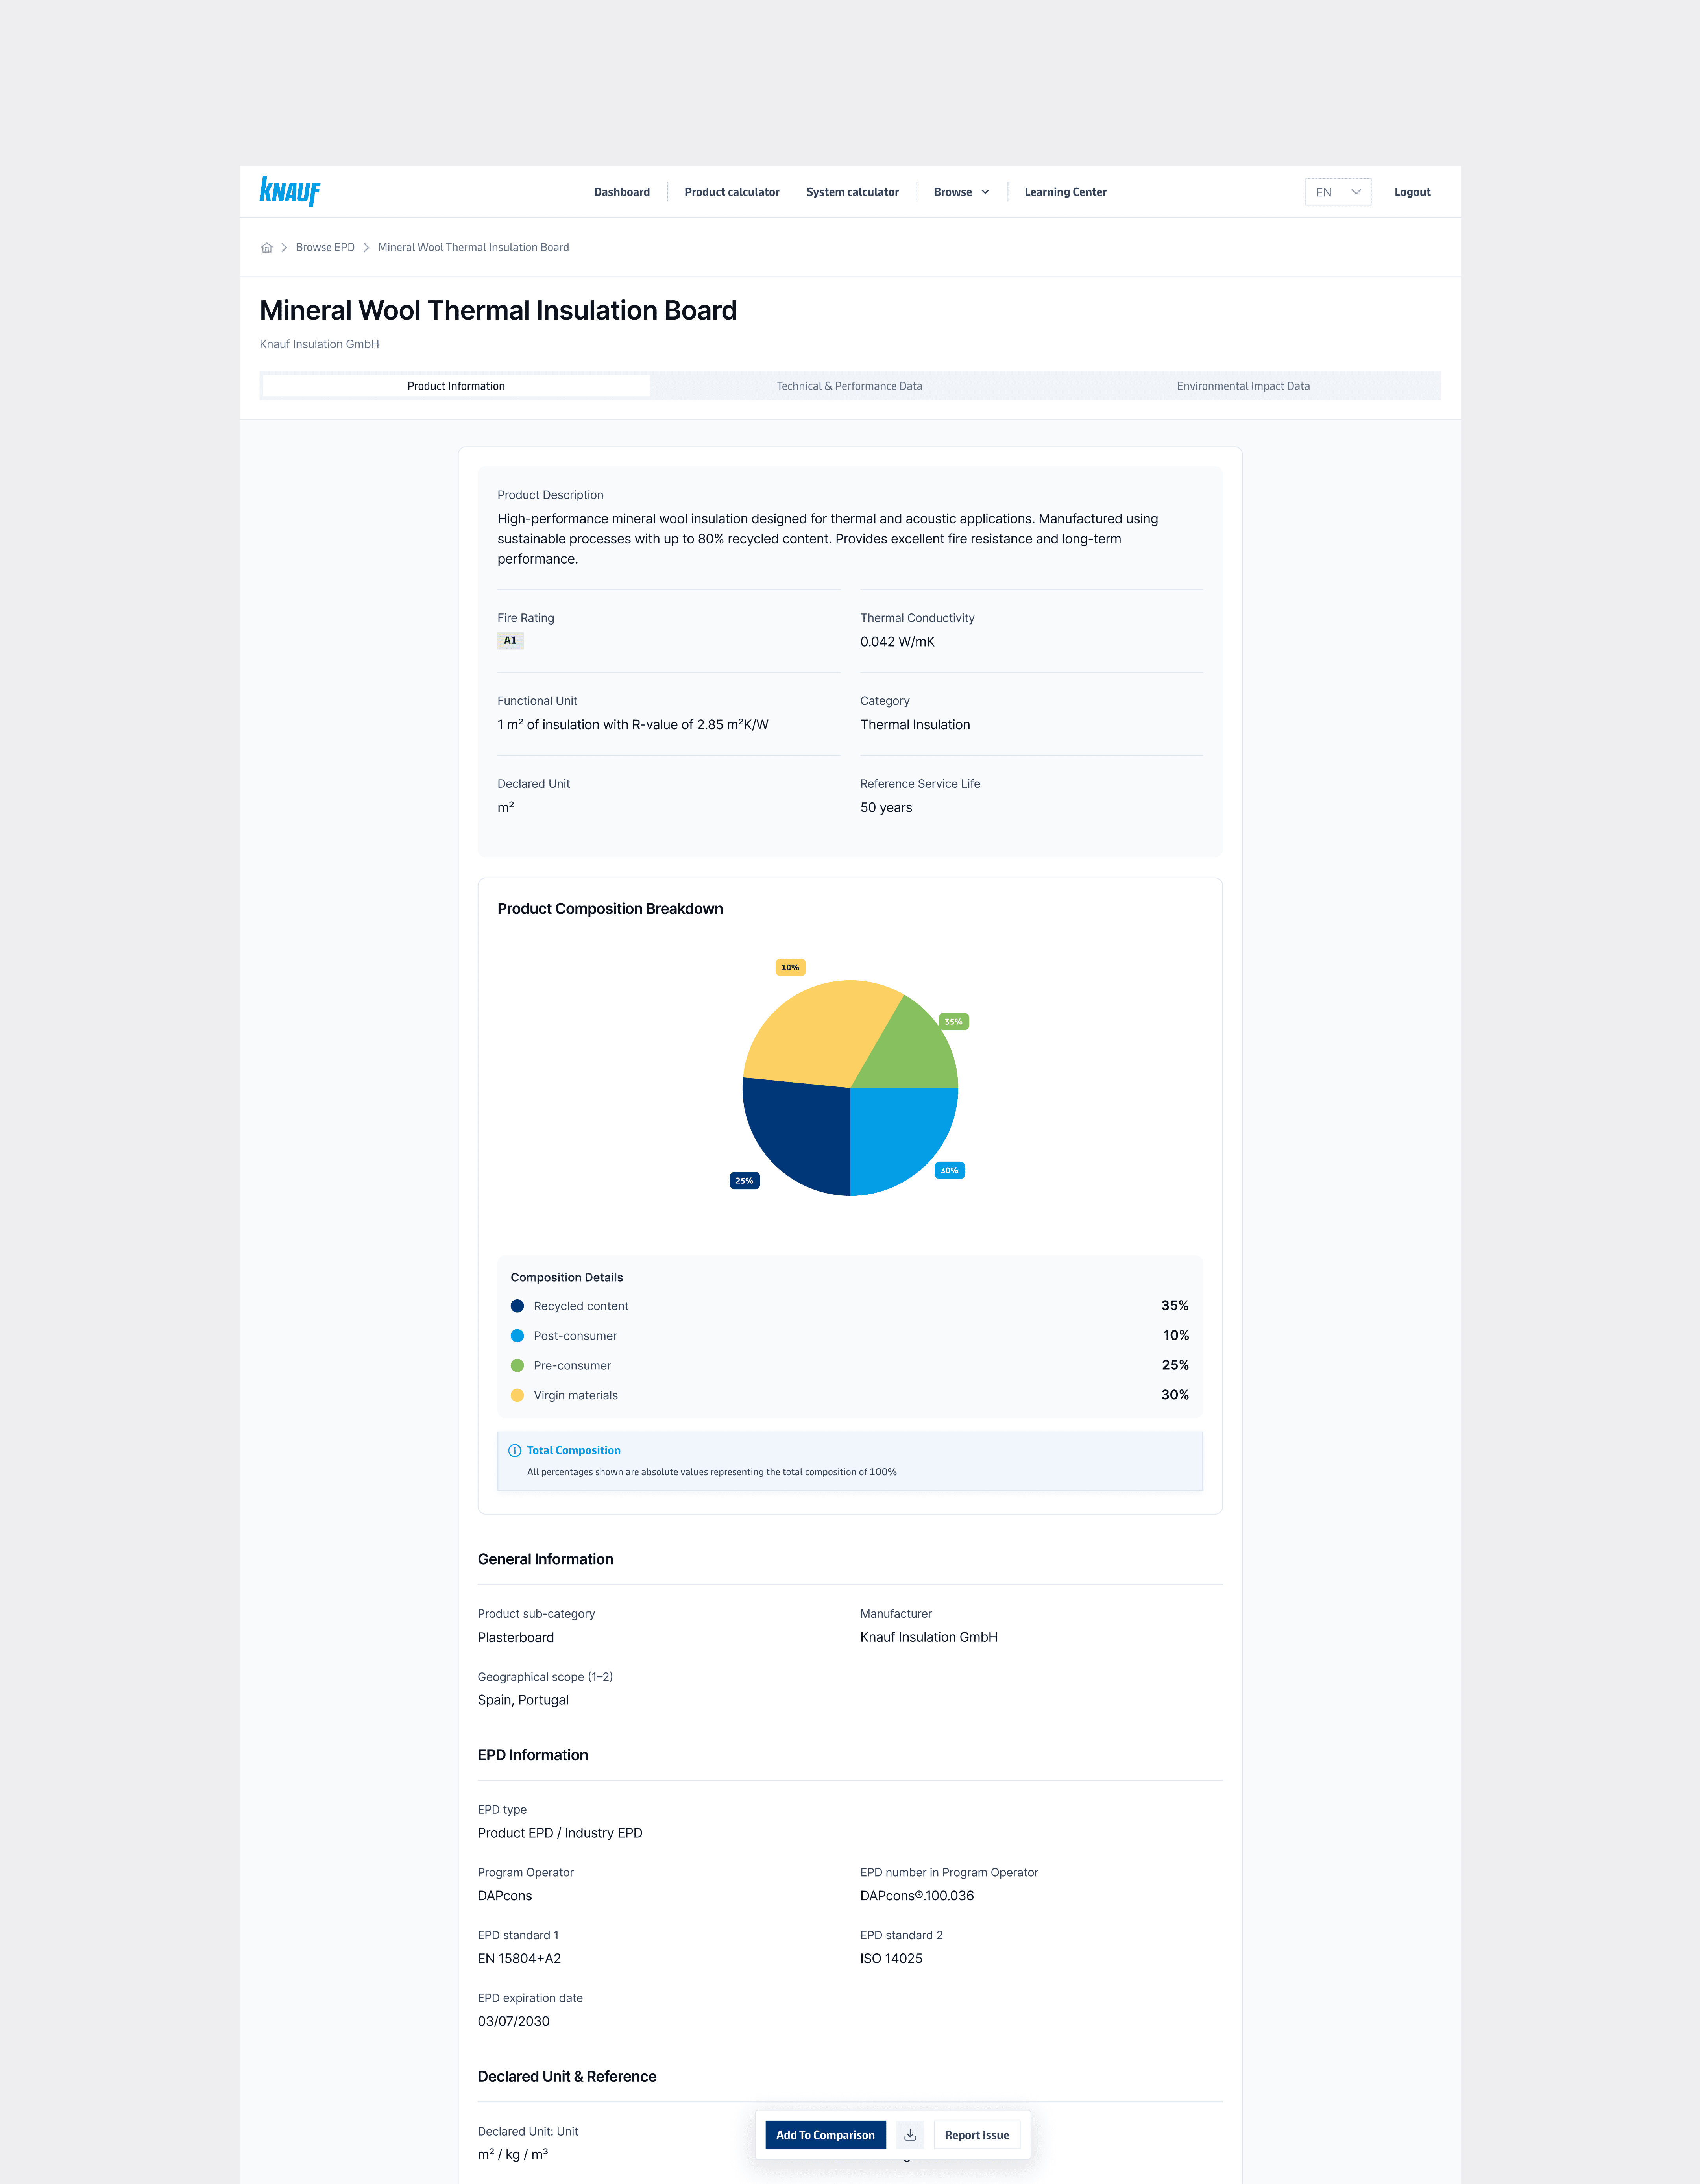Switch to Technical & Performance Data tab
Screen dimensions: 1700x2184
point(849,386)
